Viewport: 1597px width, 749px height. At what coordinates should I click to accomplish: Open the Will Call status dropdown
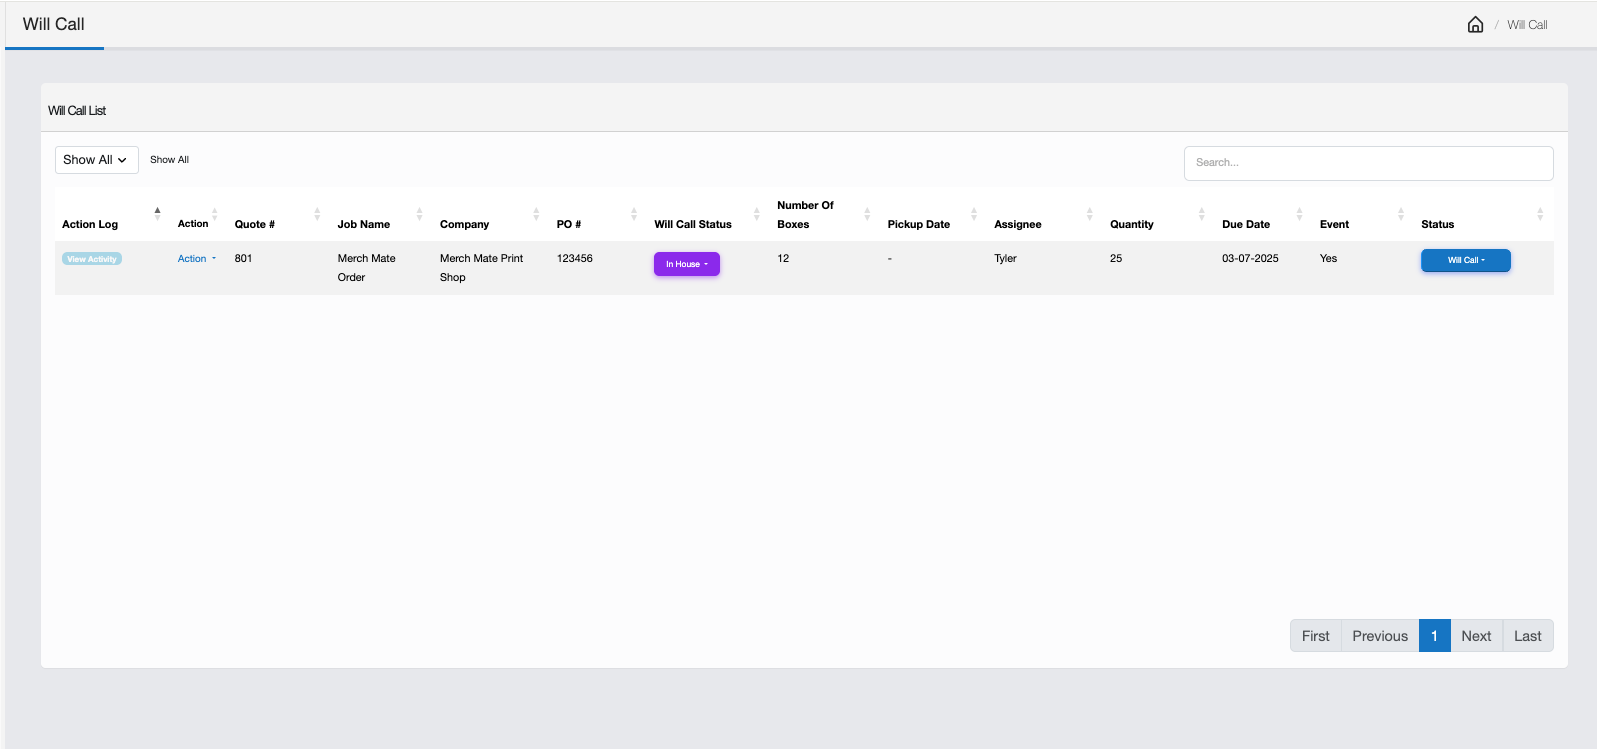click(x=1465, y=260)
